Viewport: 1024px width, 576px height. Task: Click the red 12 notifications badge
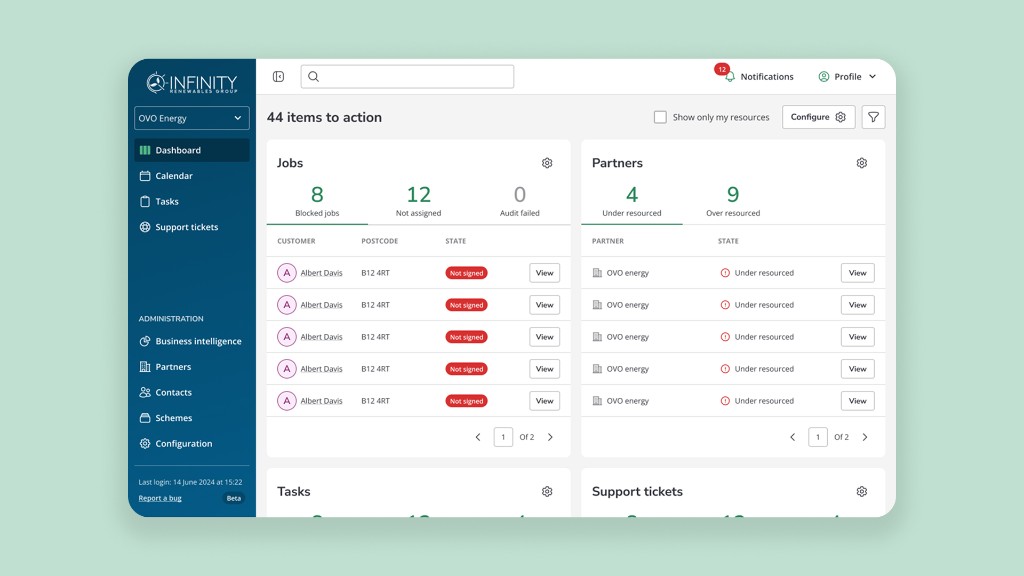(722, 69)
